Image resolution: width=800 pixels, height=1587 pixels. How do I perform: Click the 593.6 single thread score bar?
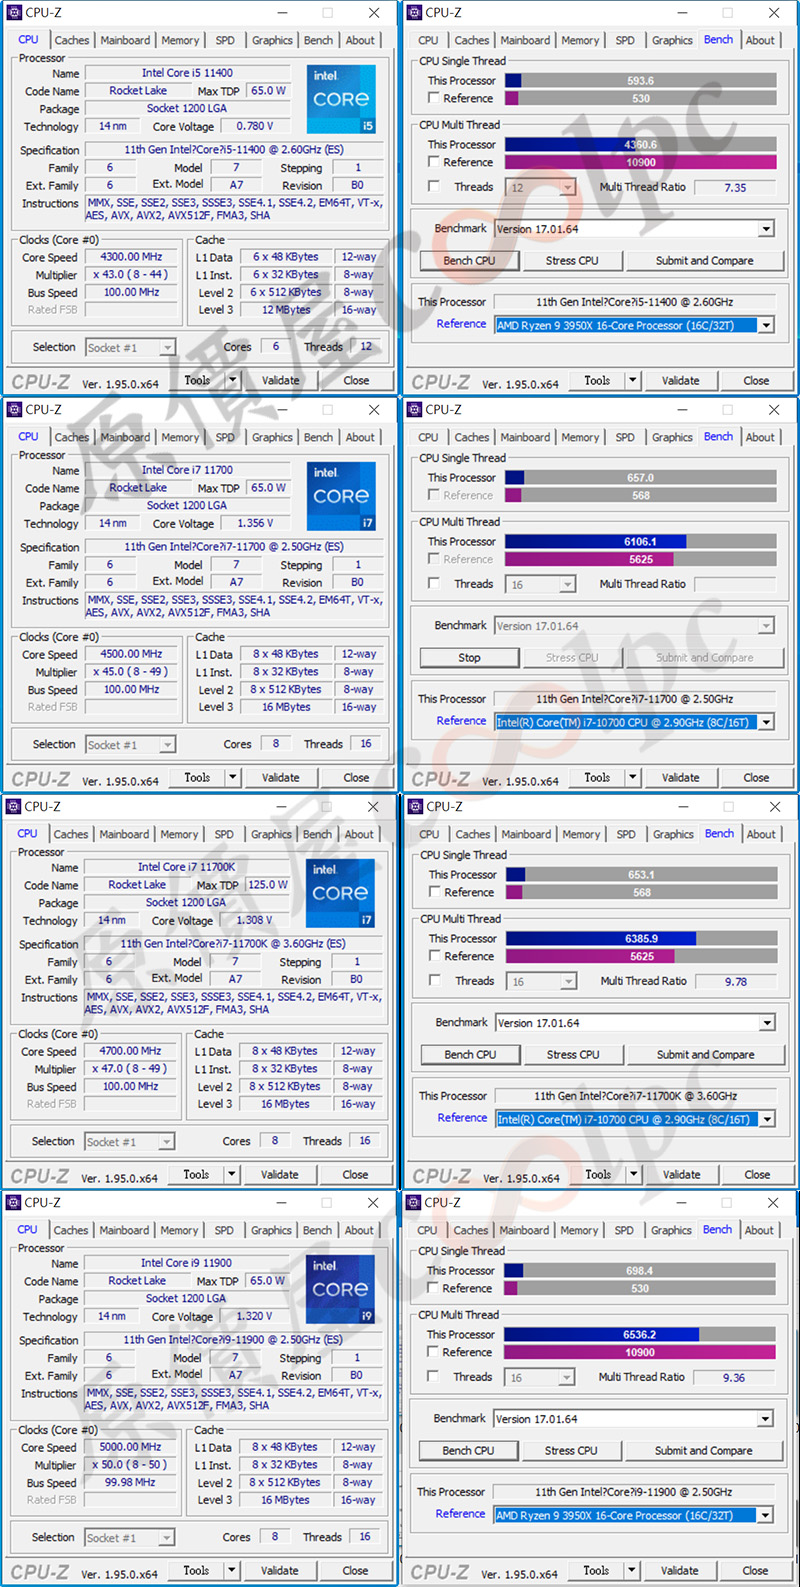tap(641, 80)
